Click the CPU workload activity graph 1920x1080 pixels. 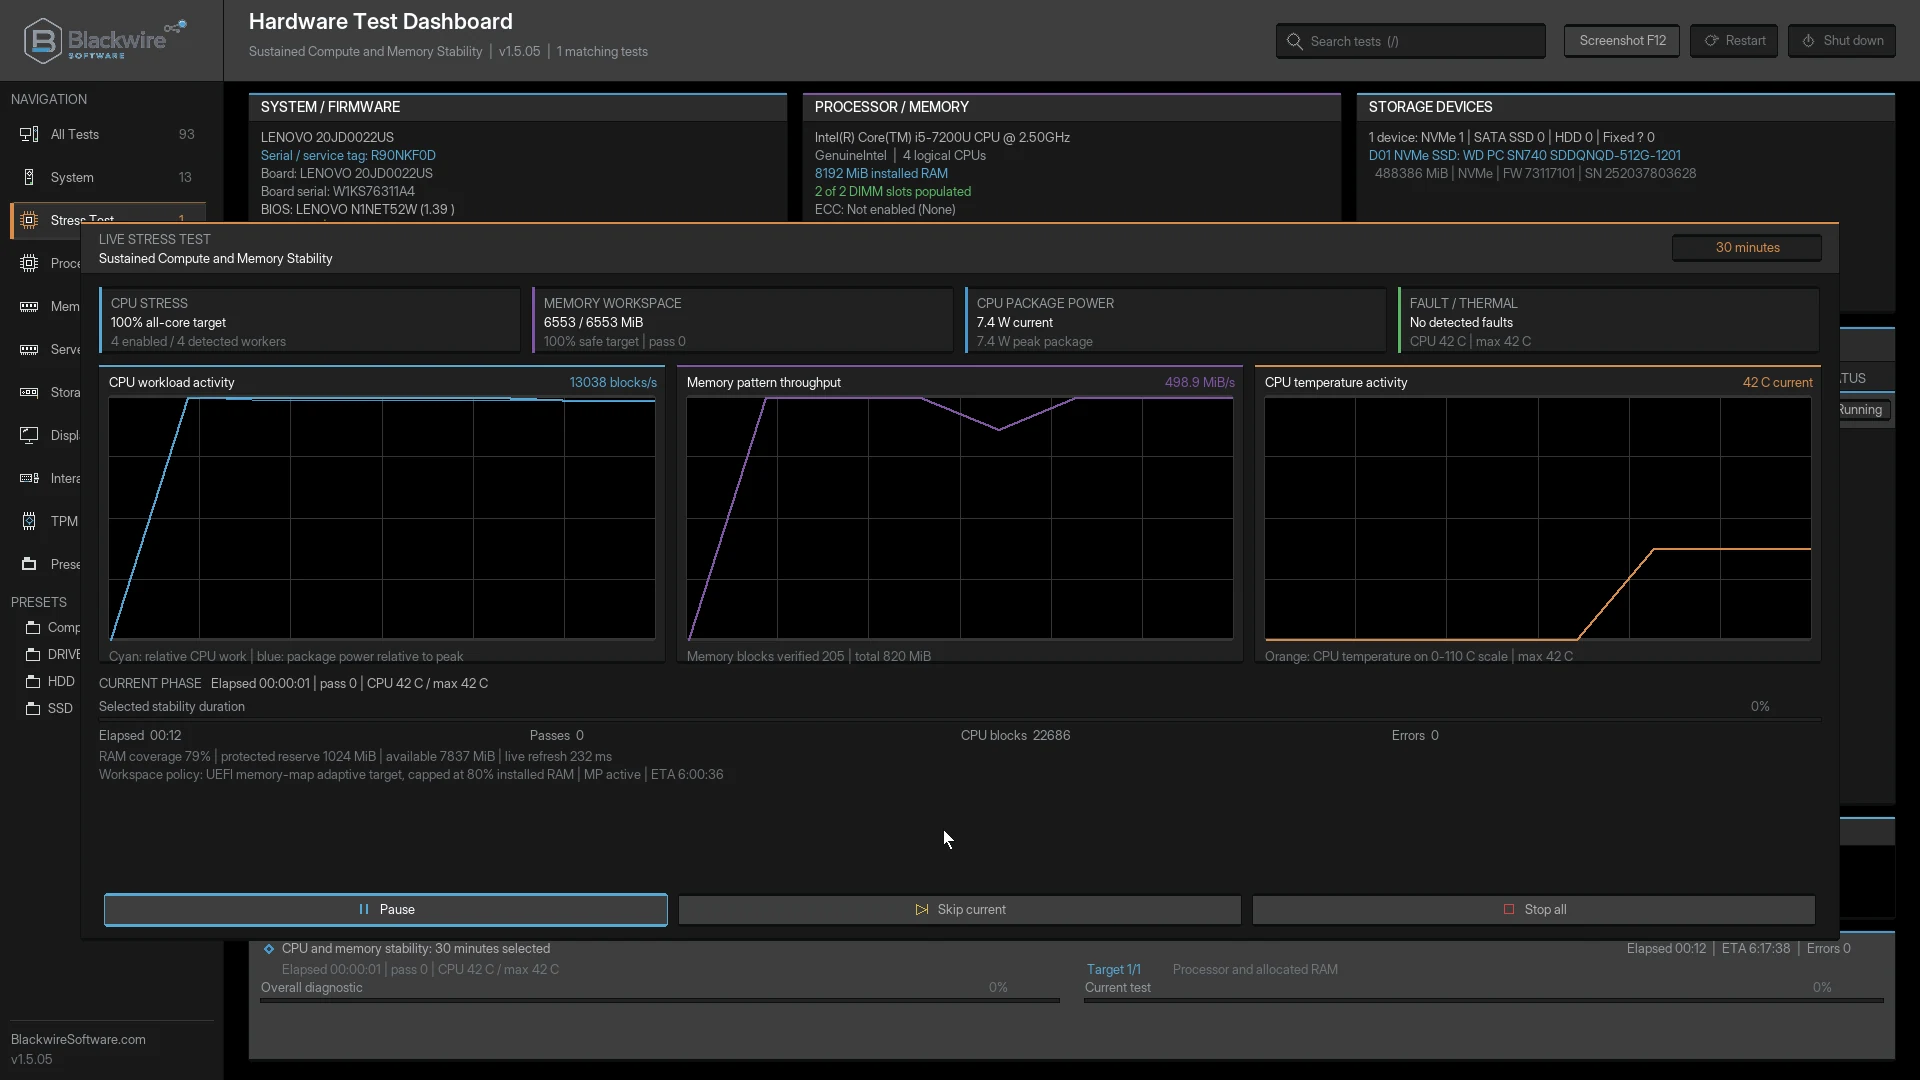coord(382,518)
